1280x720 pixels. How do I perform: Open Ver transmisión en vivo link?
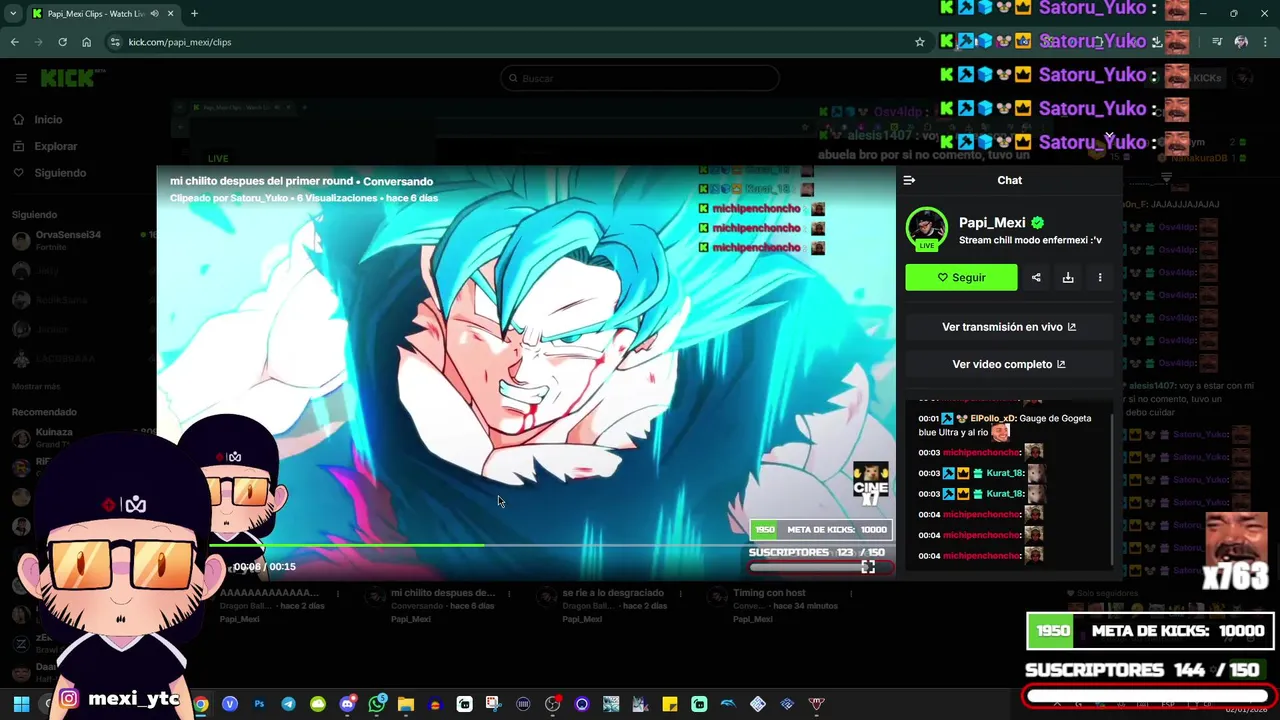pyautogui.click(x=1009, y=327)
